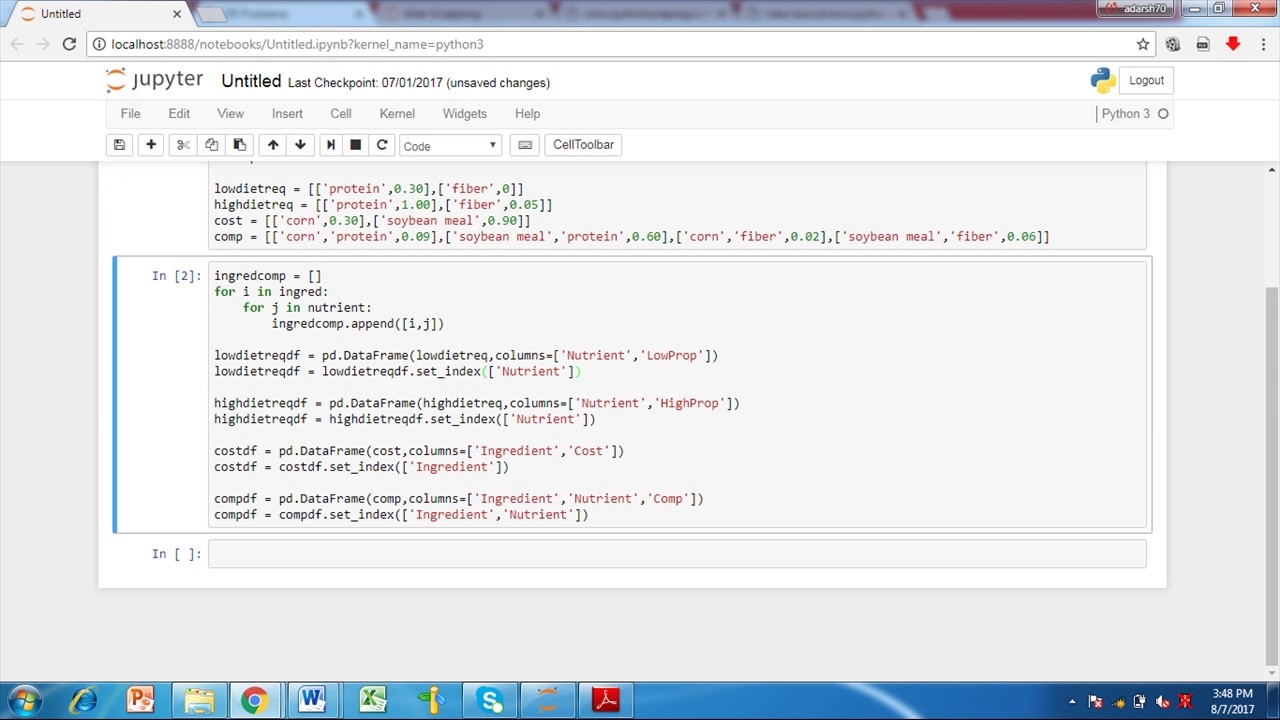Open Adobe Acrobat from taskbar
Image resolution: width=1280 pixels, height=720 pixels.
tap(606, 700)
